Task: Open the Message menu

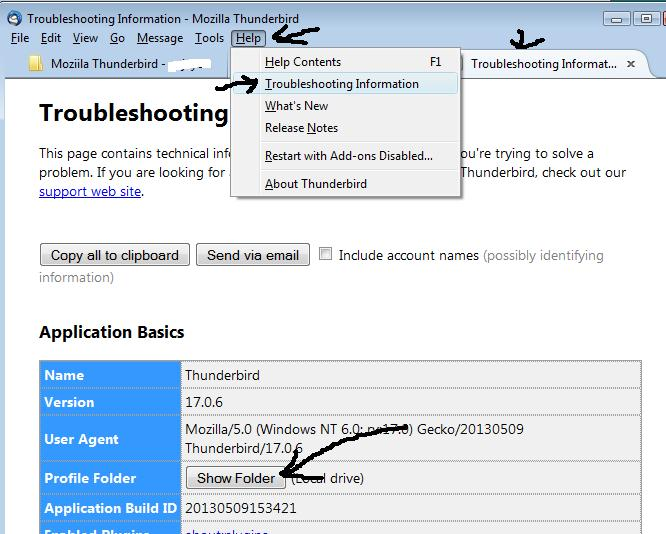Action: pyautogui.click(x=160, y=38)
